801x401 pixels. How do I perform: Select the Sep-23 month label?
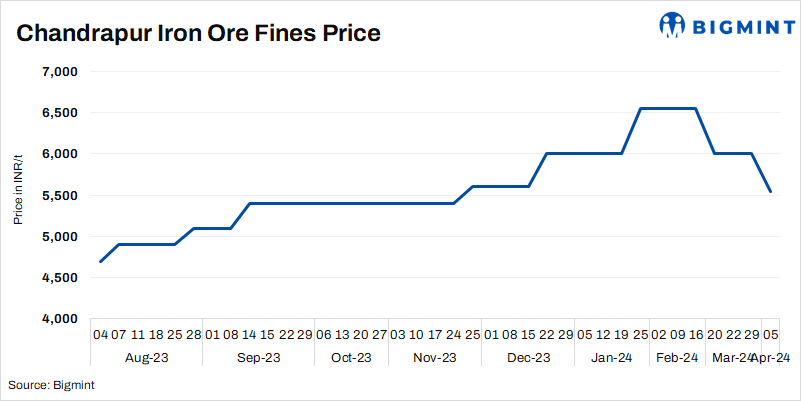[x=256, y=357]
